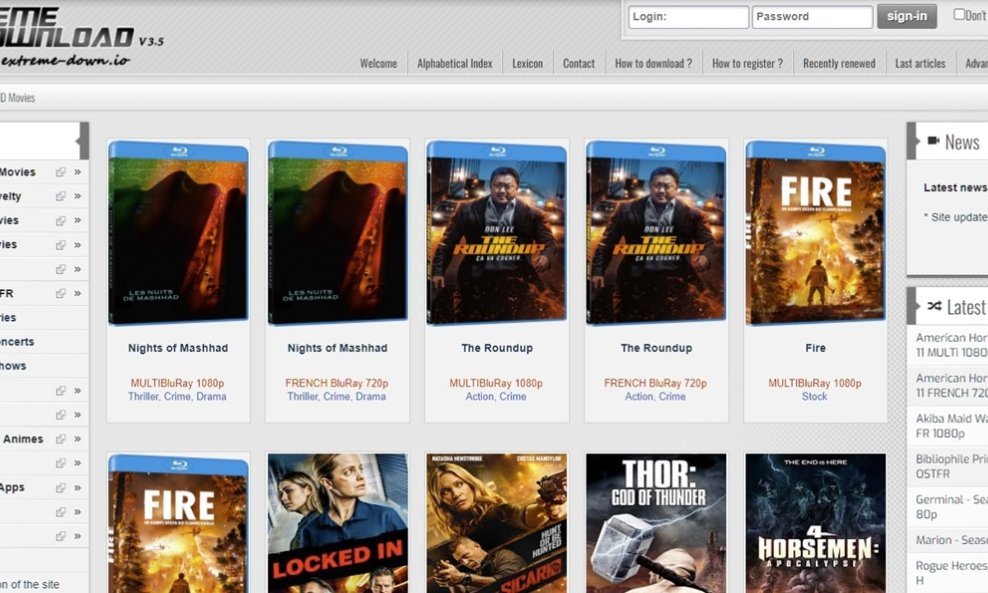Open The Roundup FRENCH 720p cover
The height and width of the screenshot is (593, 988).
pos(657,233)
